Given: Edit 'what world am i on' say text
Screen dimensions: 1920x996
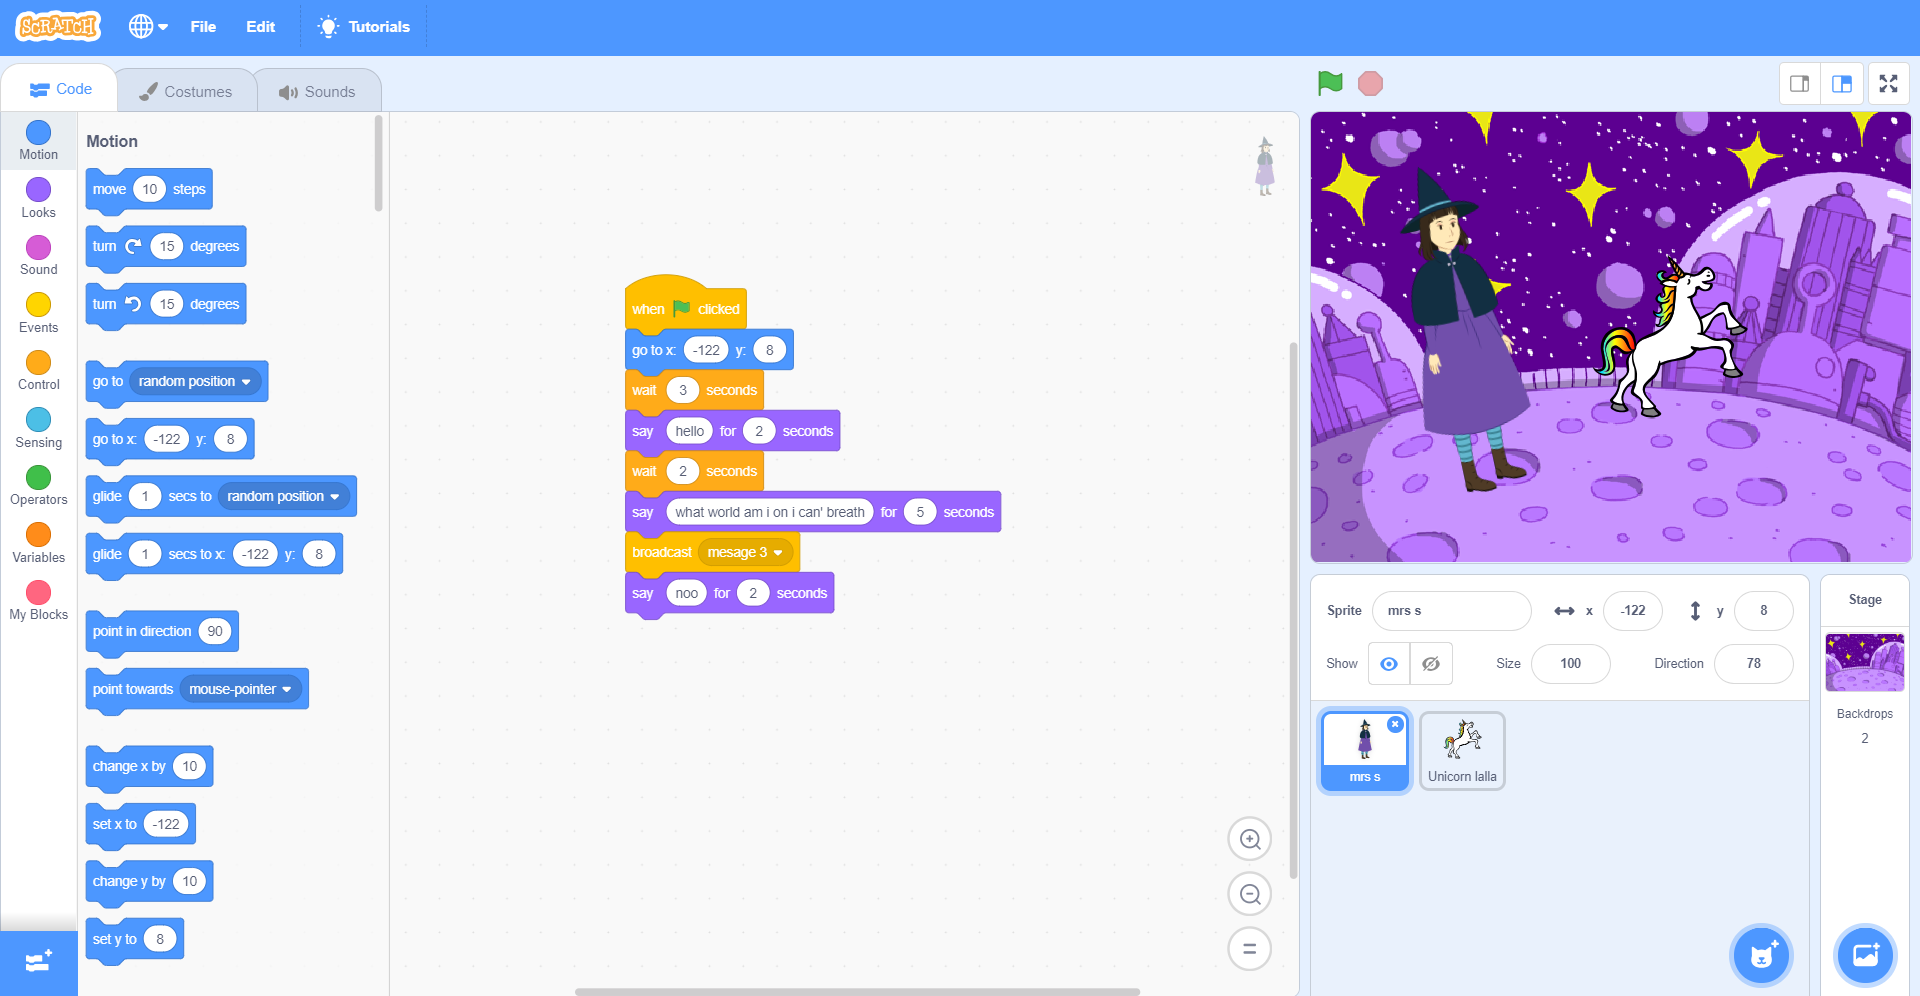Looking at the screenshot, I should click(x=770, y=513).
